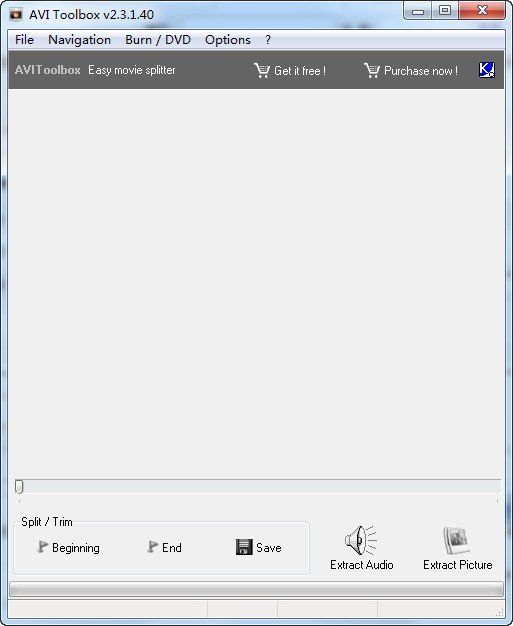Click the blue K logo icon
Image resolution: width=513 pixels, height=626 pixels.
[x=487, y=70]
